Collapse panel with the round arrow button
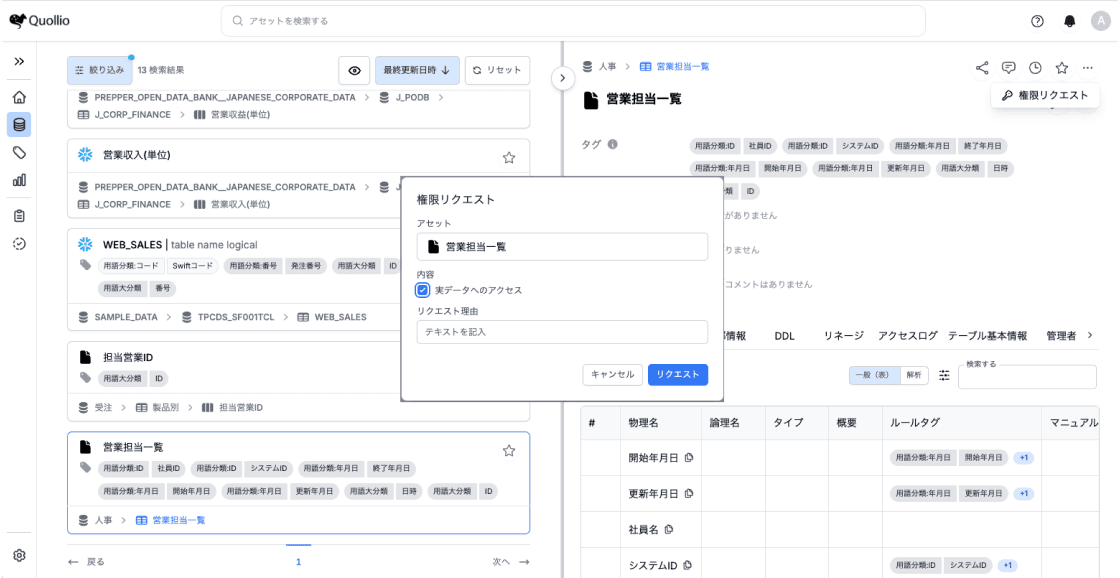This screenshot has height=578, width=1120. [563, 78]
